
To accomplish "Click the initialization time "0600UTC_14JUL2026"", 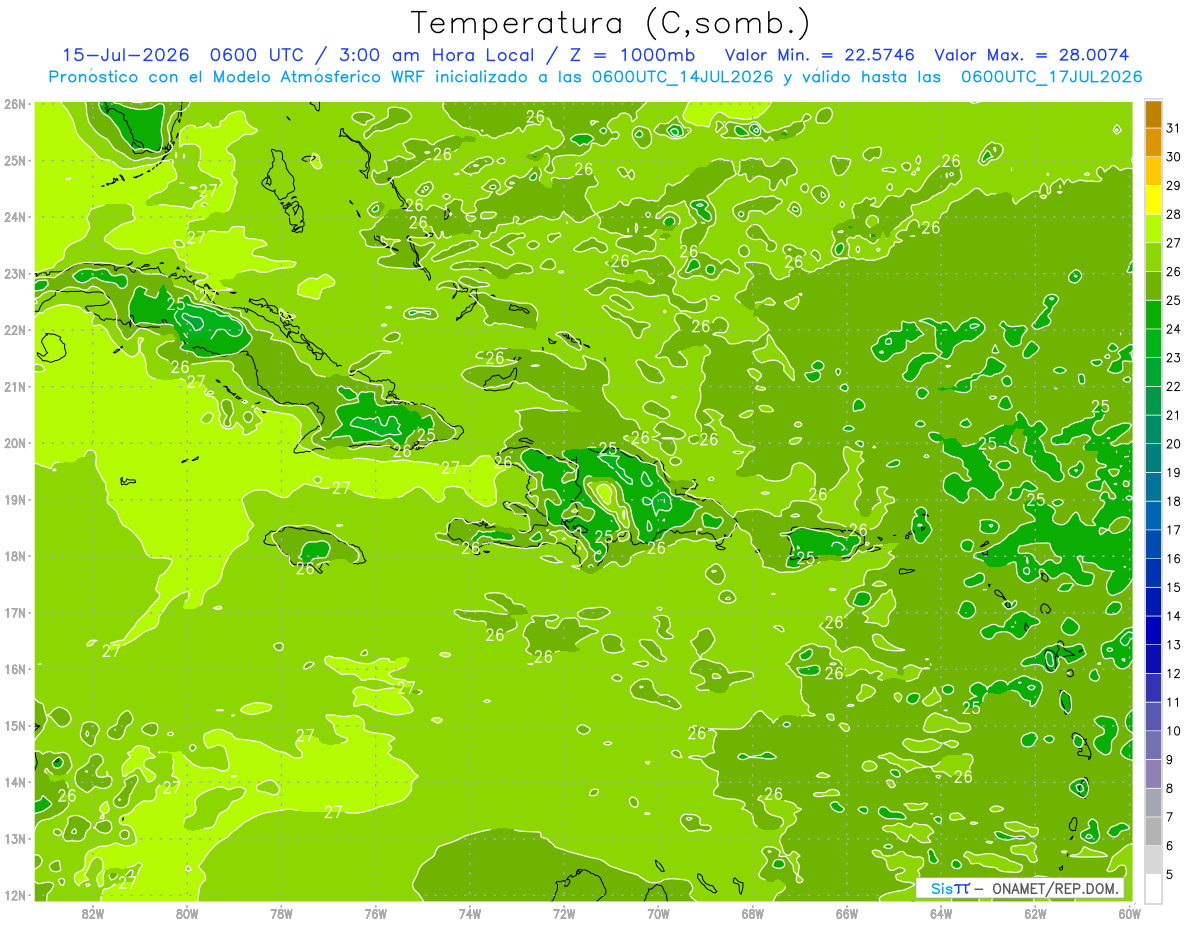I will click(x=683, y=76).
